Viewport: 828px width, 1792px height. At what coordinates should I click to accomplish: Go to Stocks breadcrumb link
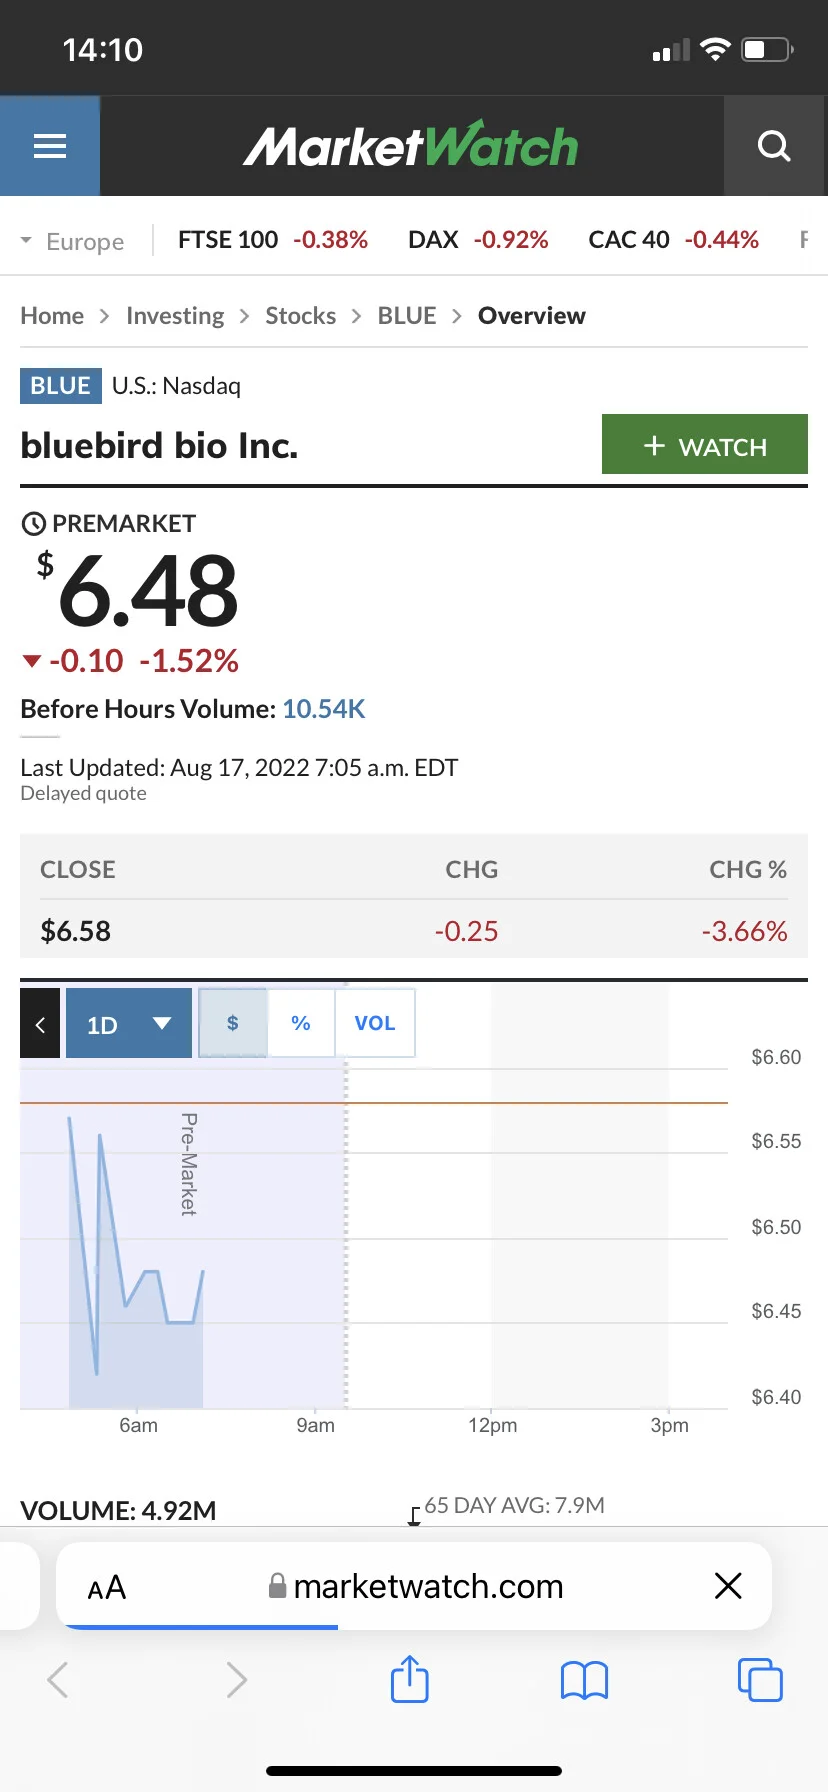pos(300,316)
